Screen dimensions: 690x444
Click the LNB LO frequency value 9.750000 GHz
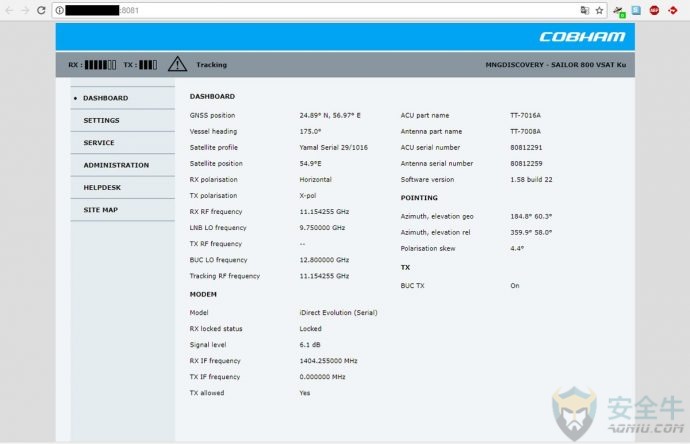click(x=322, y=228)
